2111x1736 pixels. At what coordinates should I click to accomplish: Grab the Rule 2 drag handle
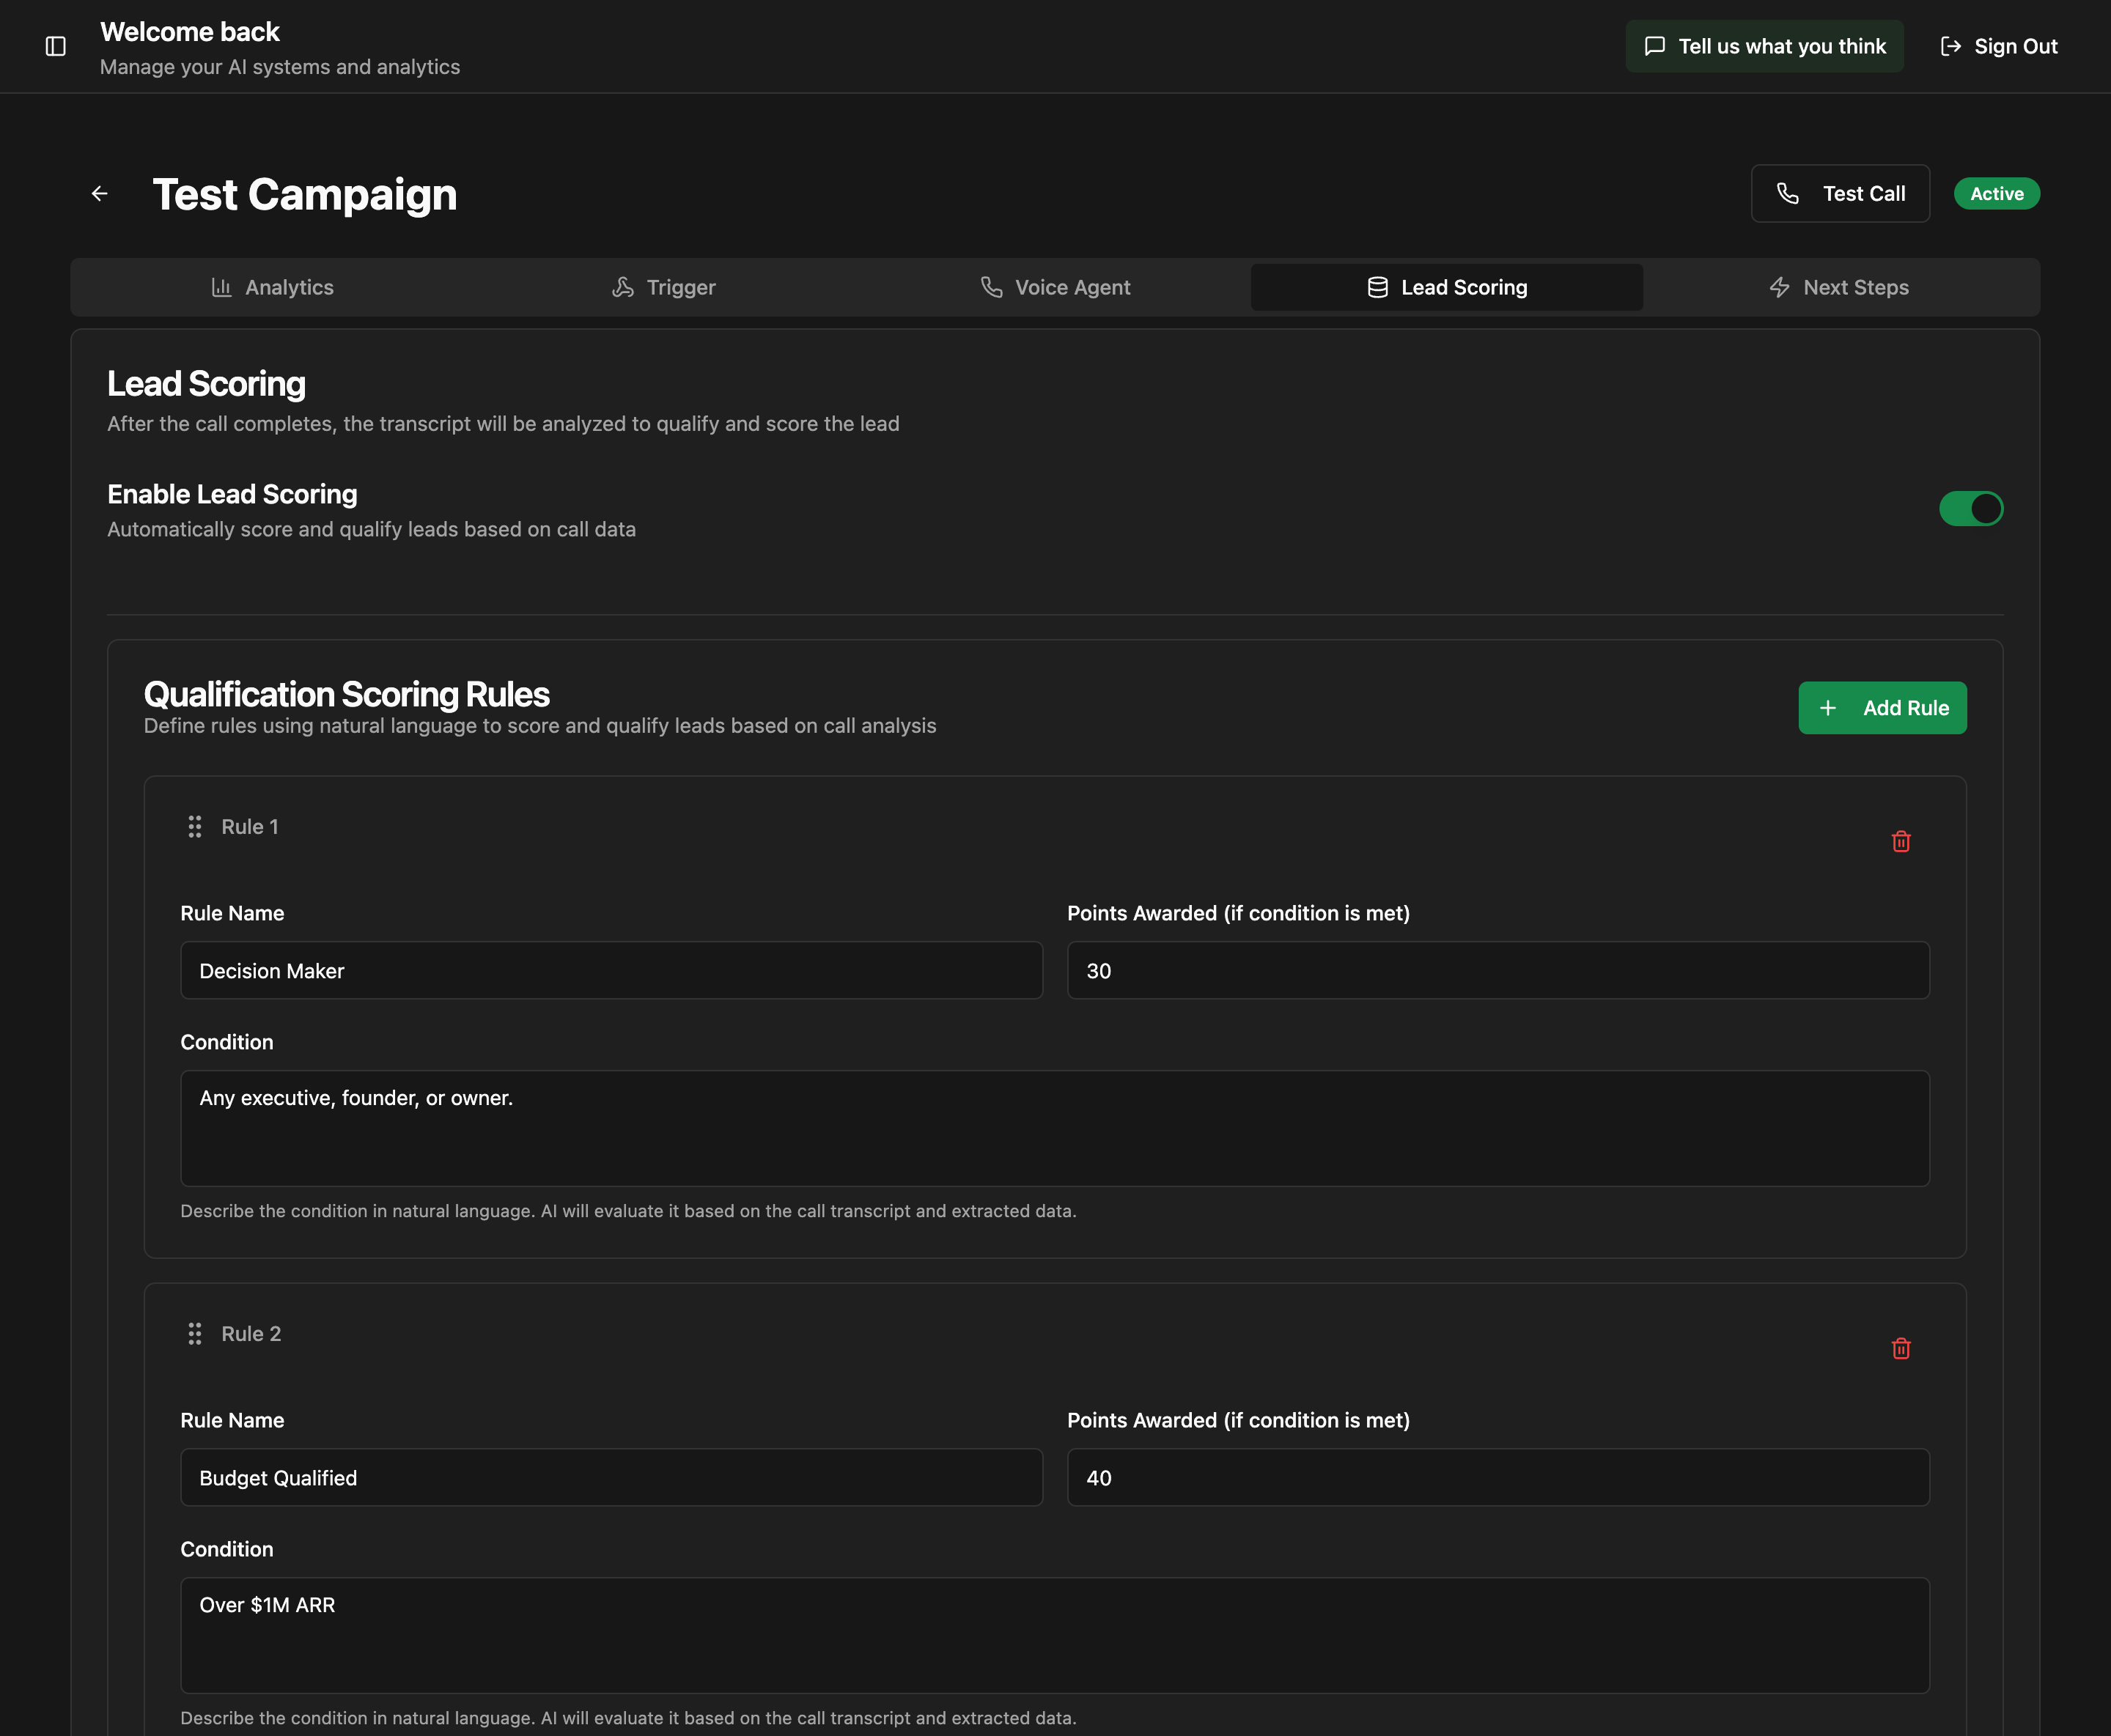195,1333
